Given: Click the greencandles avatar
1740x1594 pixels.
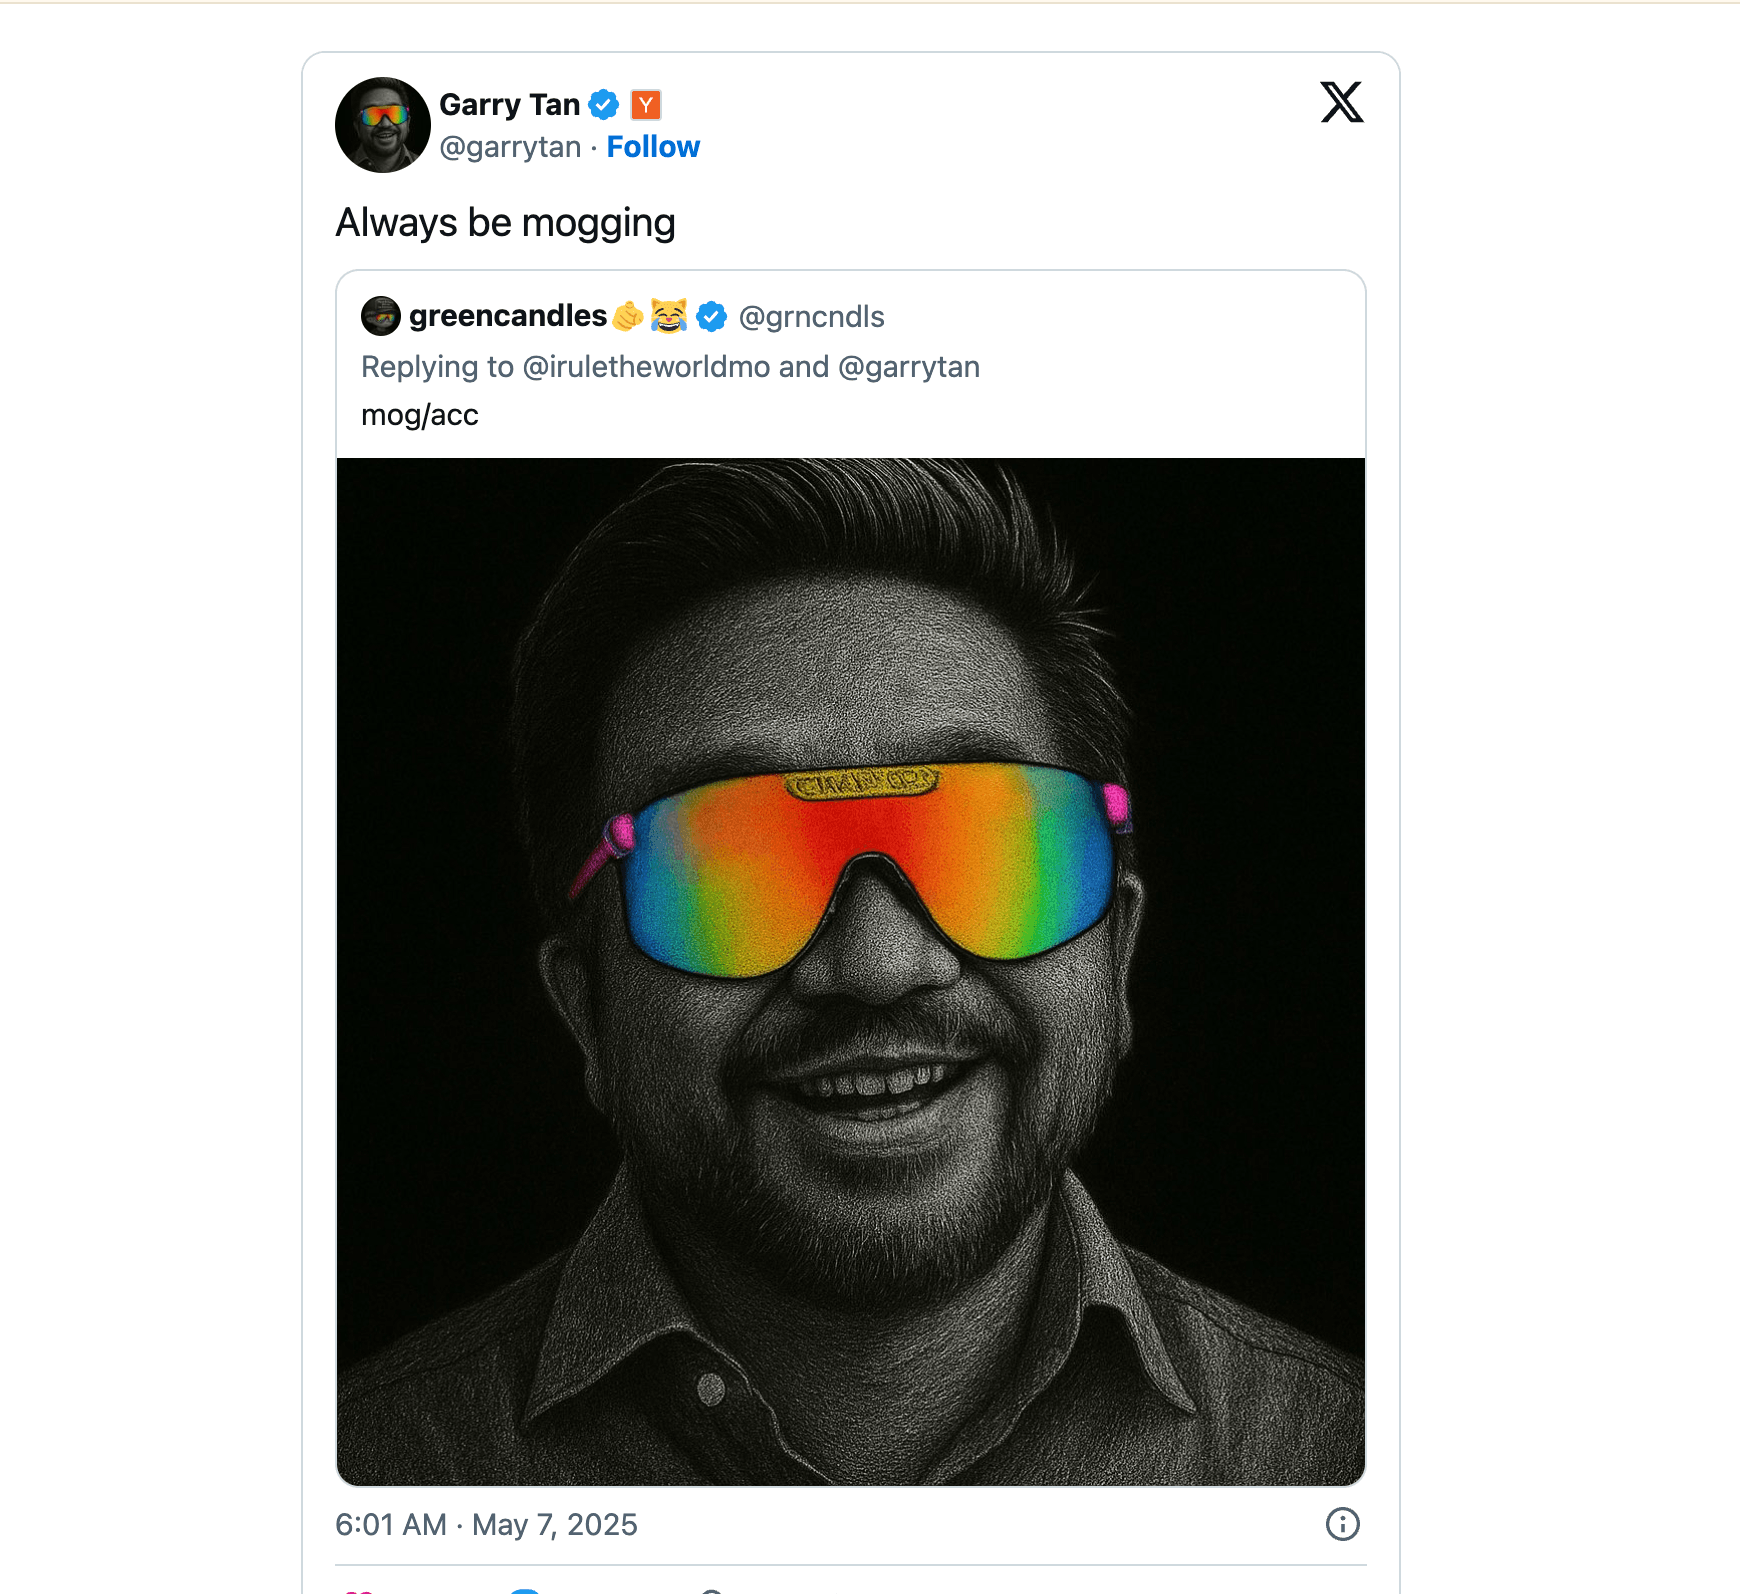Looking at the screenshot, I should click(378, 316).
